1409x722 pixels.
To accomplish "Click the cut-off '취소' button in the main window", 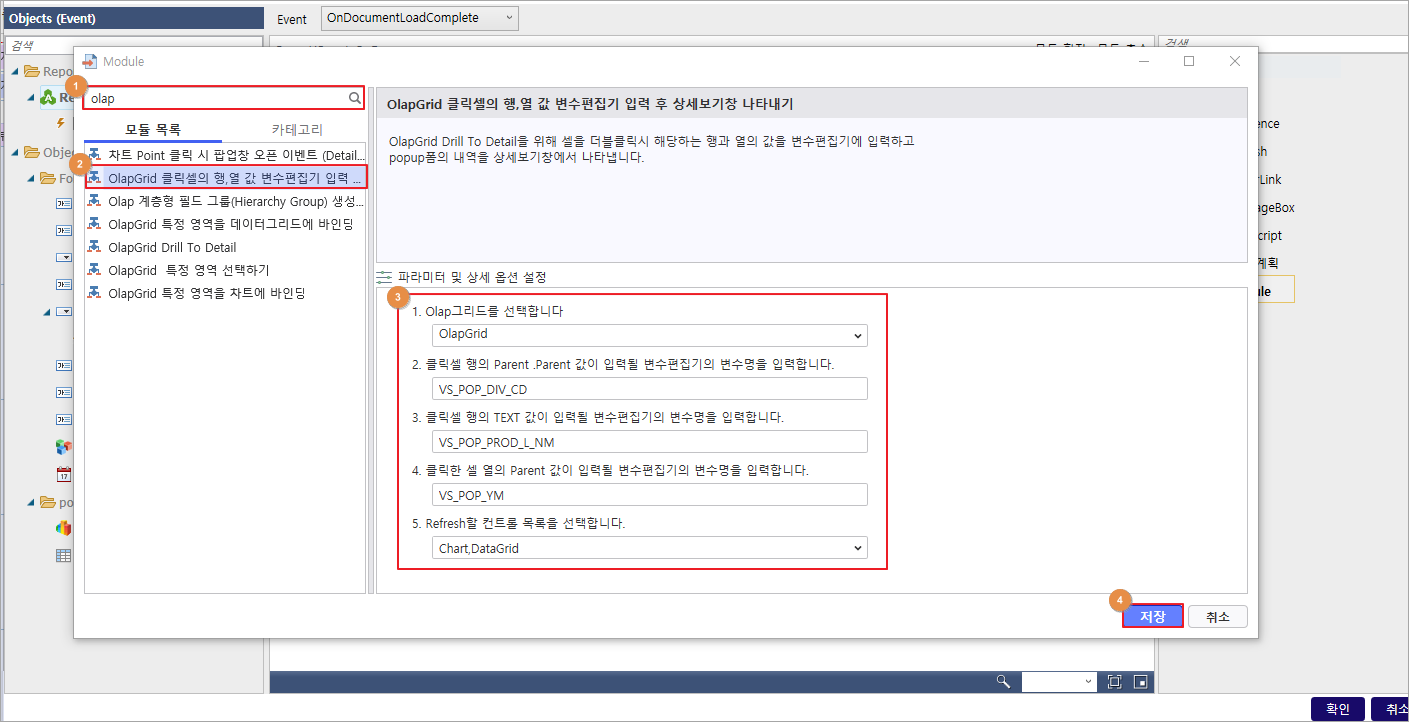I will (1390, 709).
